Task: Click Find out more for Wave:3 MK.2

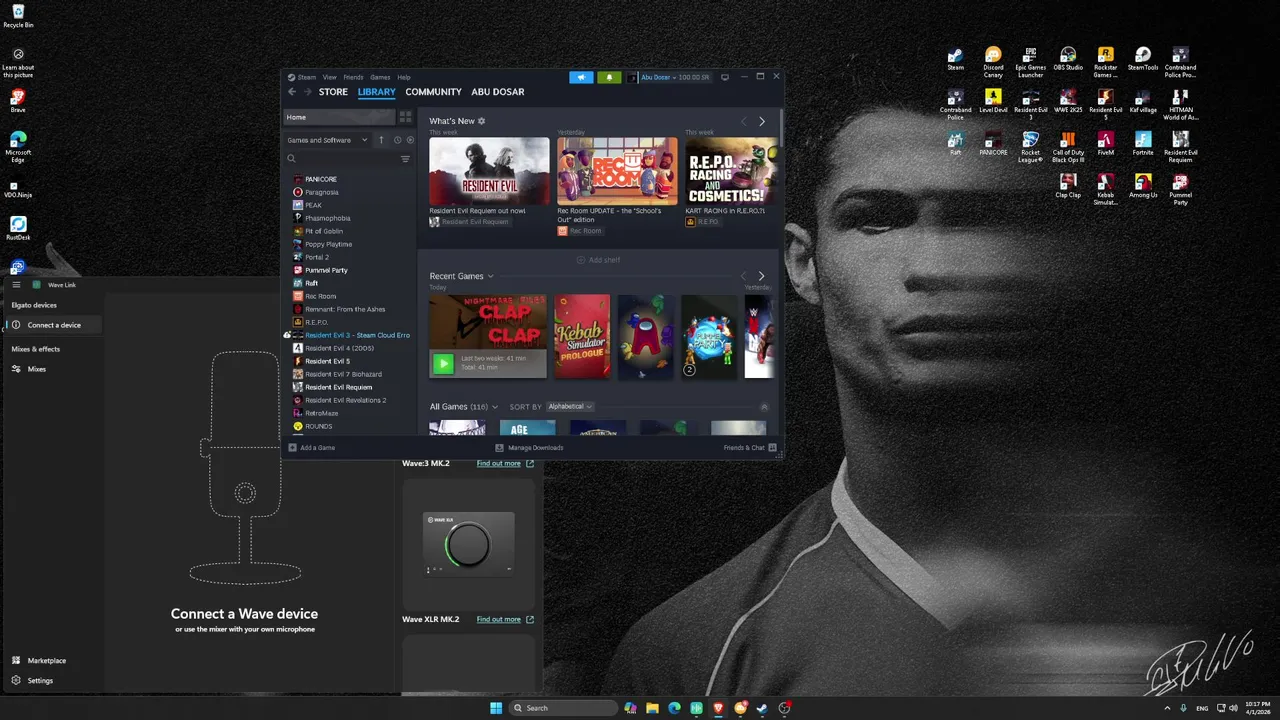Action: click(505, 463)
